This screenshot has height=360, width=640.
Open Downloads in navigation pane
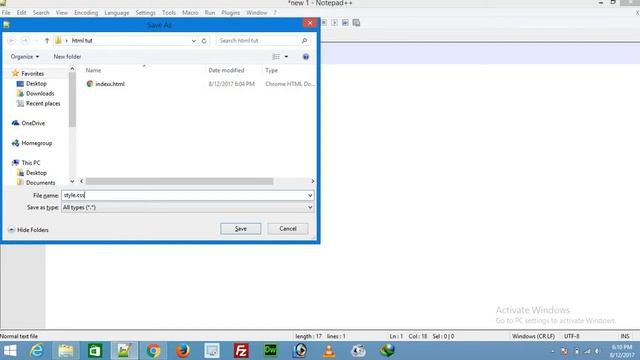[40, 93]
